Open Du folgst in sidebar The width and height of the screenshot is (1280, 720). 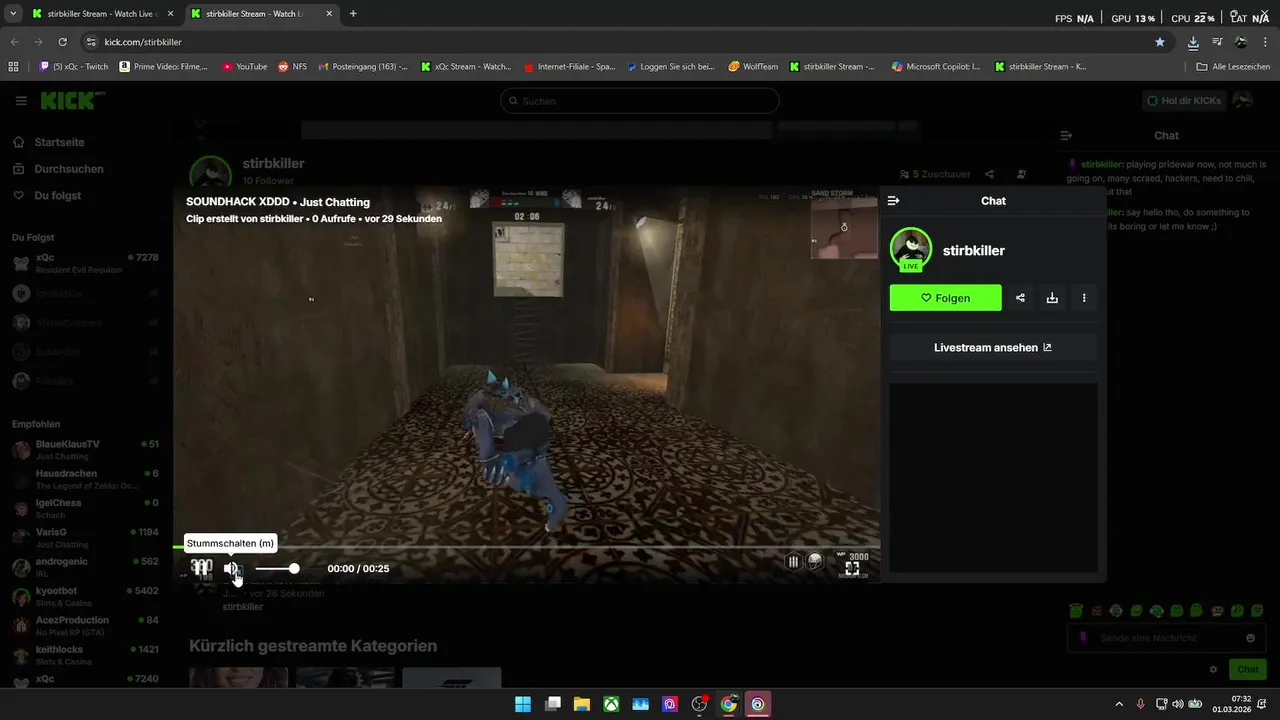click(x=58, y=196)
